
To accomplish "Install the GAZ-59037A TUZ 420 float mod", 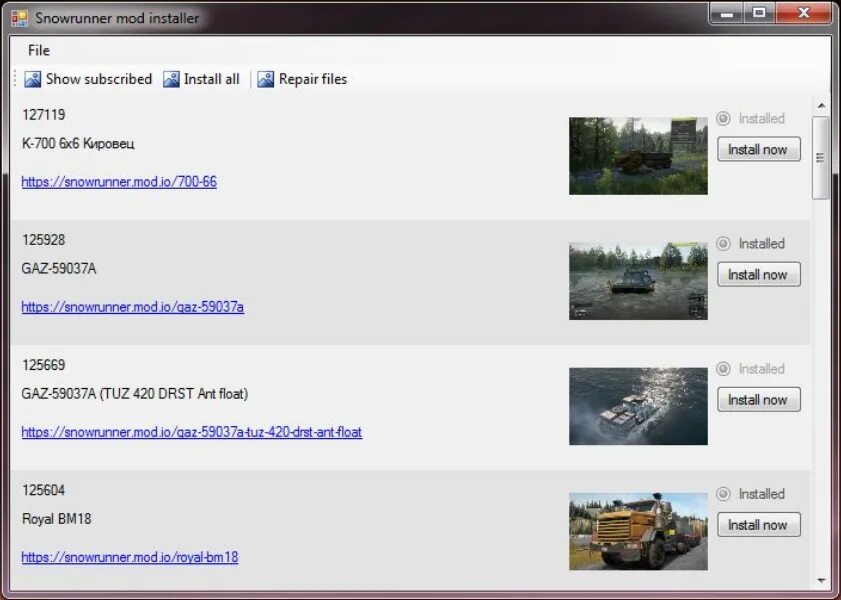I will pos(758,399).
